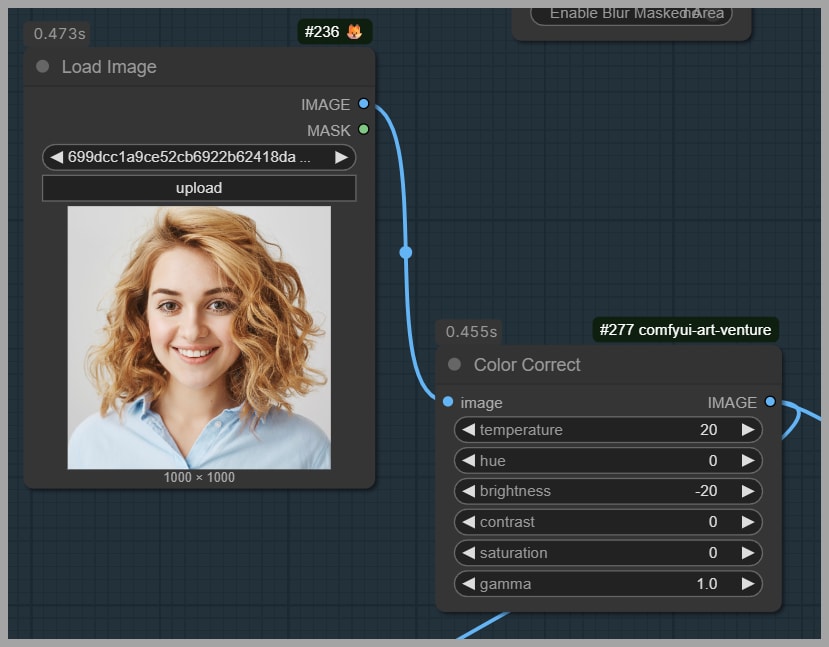The image size is (829, 647).
Task: Click the saturation slider field
Action: [608, 553]
